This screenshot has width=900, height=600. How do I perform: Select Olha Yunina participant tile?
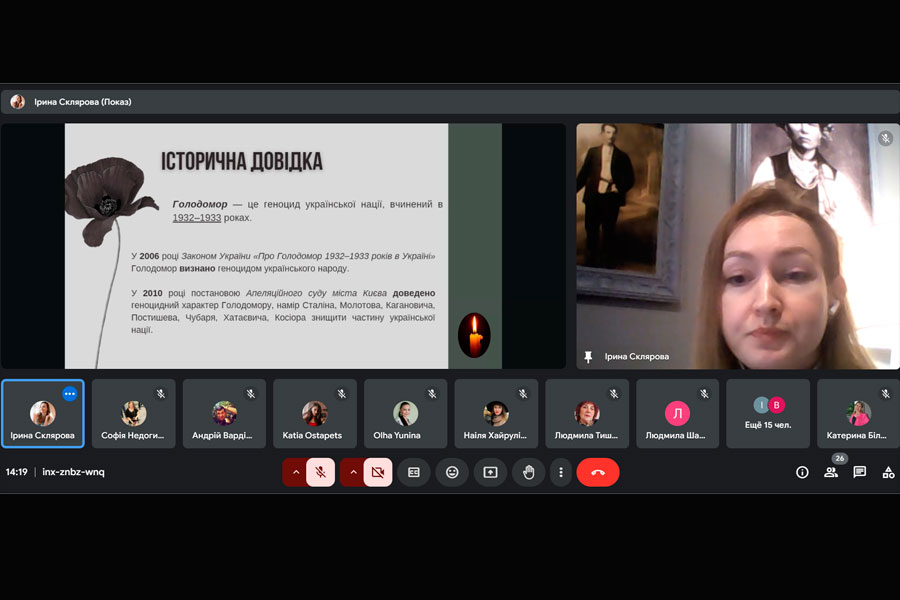(x=405, y=413)
